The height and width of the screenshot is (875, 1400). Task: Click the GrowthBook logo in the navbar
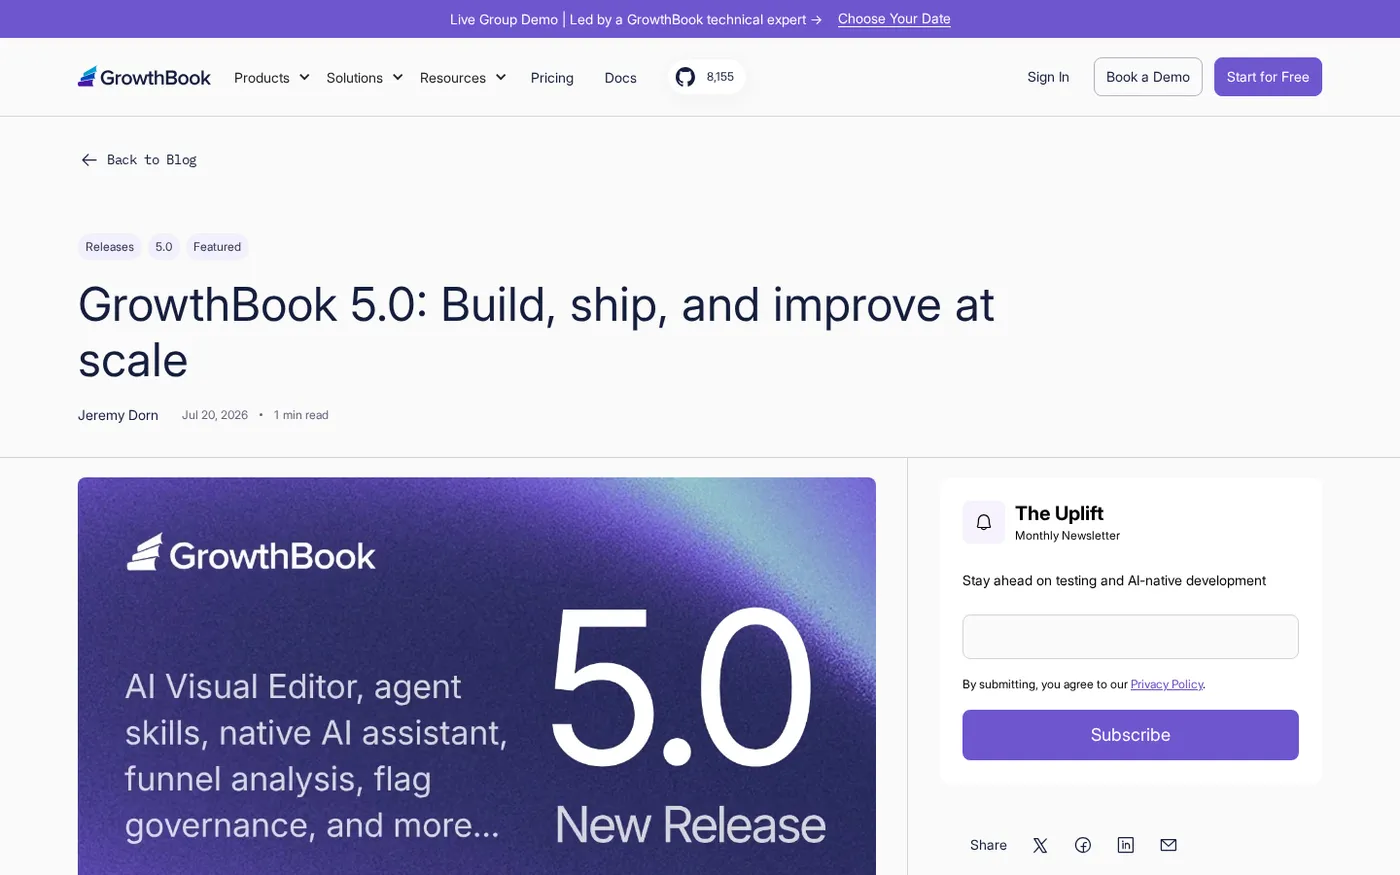point(144,77)
